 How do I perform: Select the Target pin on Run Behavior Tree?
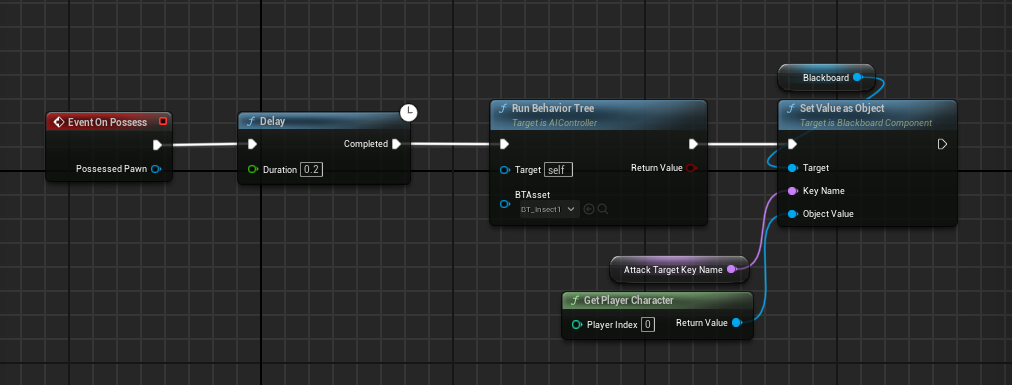pyautogui.click(x=505, y=170)
